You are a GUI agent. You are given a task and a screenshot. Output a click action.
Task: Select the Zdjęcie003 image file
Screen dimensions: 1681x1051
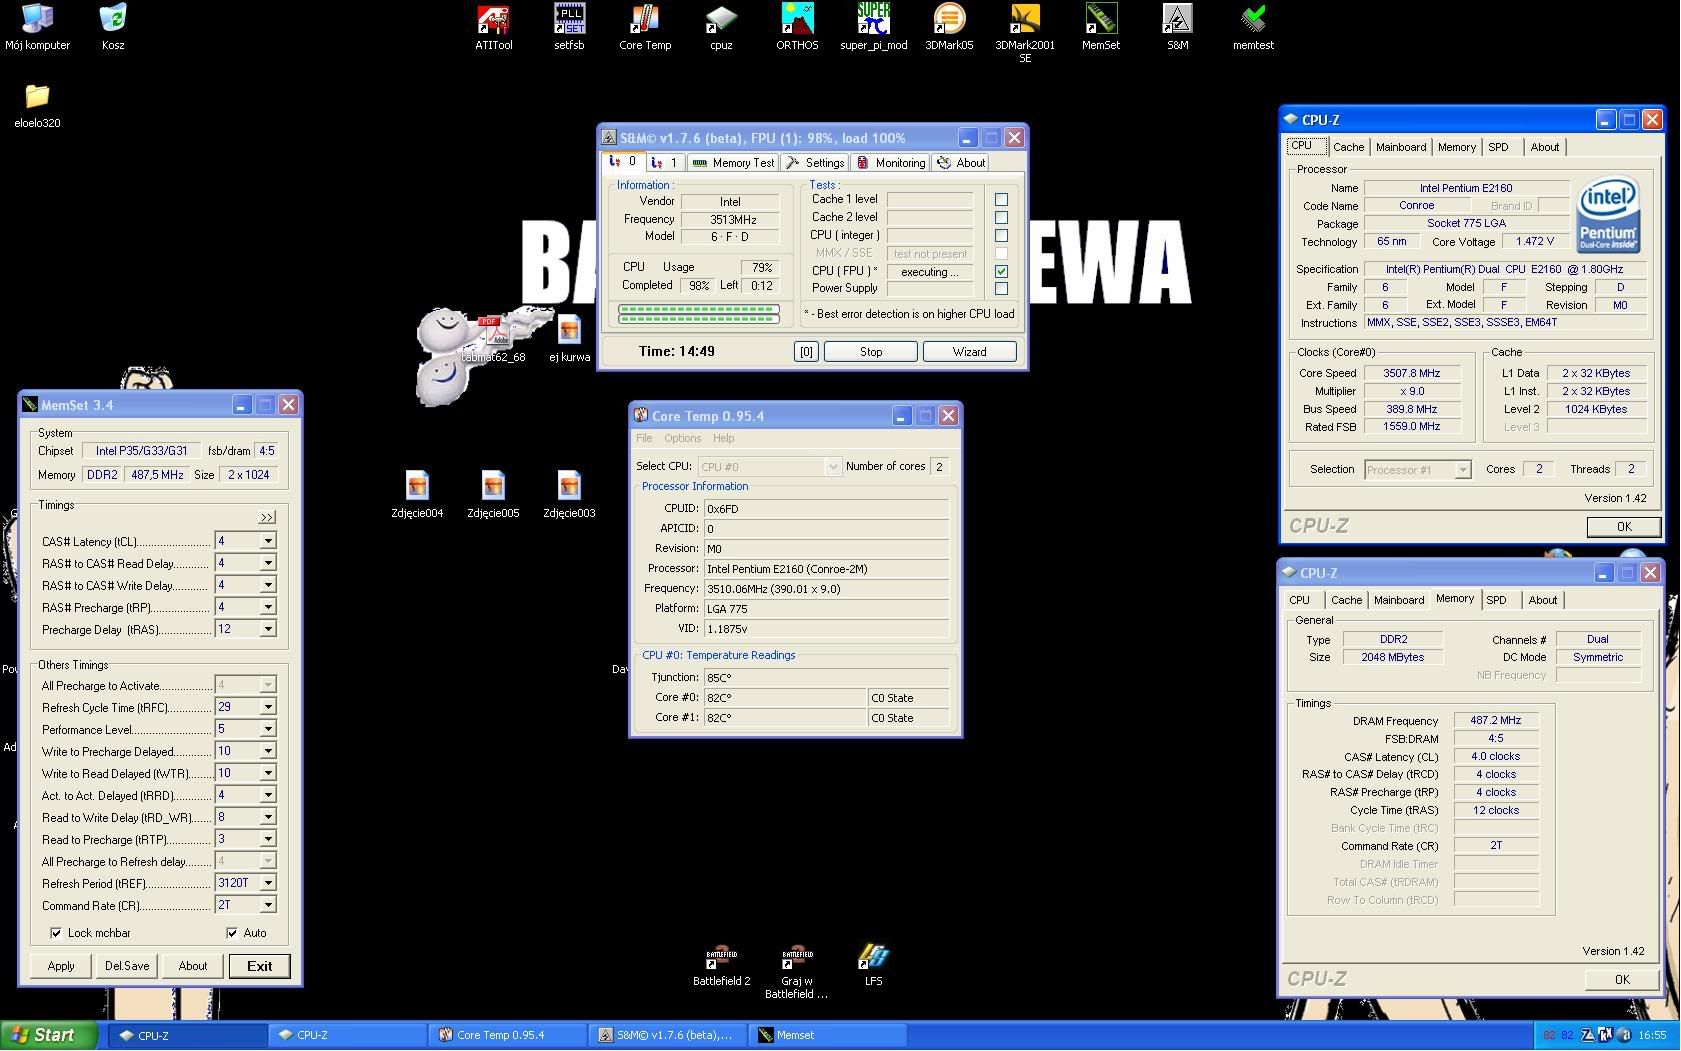click(x=569, y=494)
